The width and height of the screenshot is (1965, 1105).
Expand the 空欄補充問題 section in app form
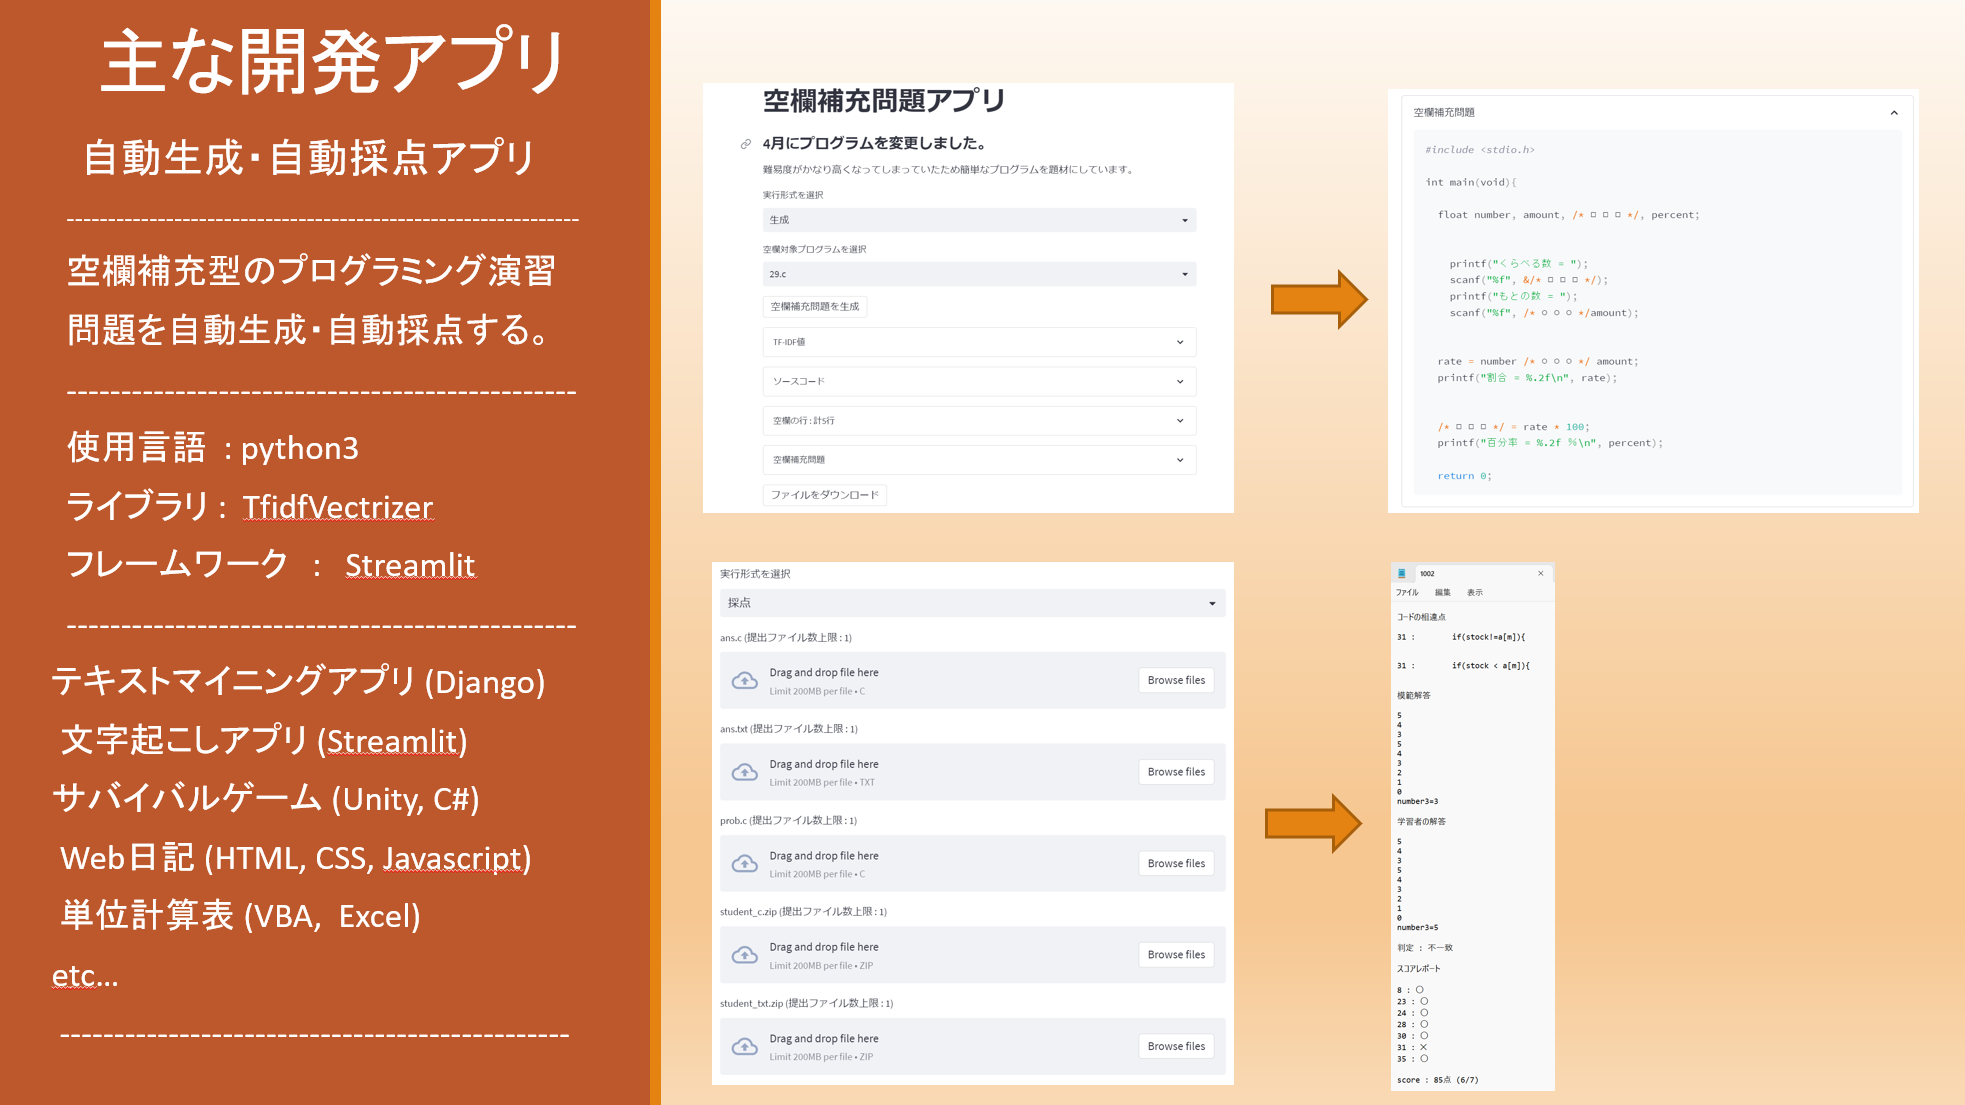click(979, 460)
